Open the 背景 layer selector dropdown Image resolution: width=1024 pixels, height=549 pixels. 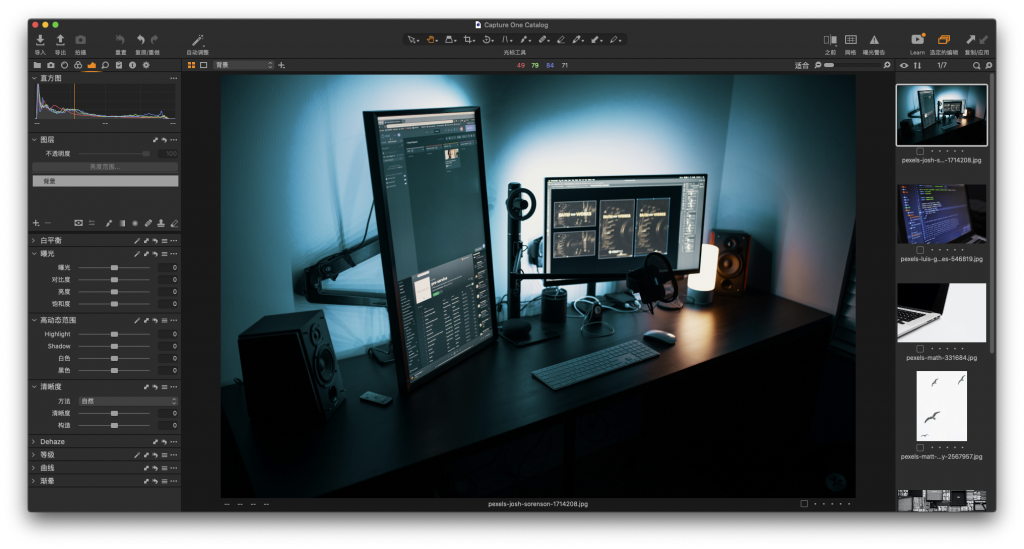(x=244, y=65)
